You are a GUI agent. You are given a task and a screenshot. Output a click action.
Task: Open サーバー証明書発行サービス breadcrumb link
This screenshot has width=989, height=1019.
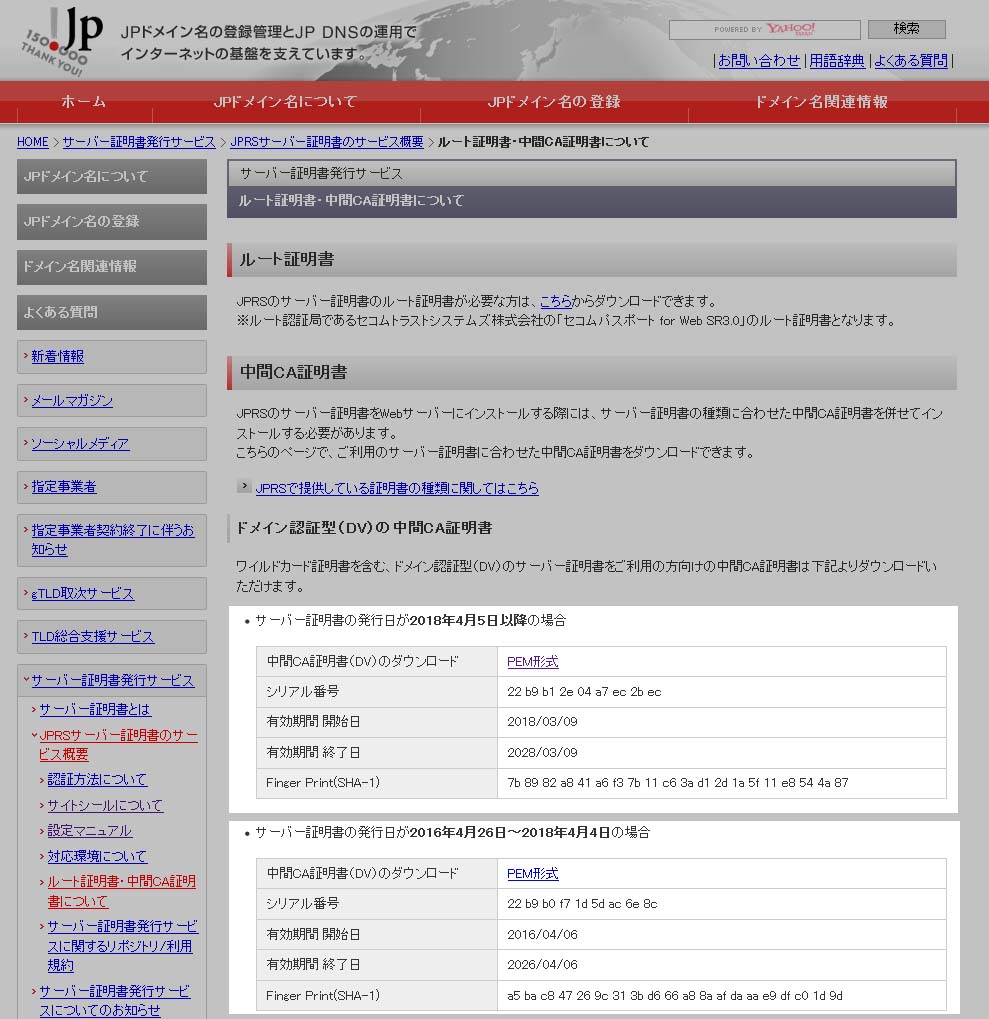138,142
